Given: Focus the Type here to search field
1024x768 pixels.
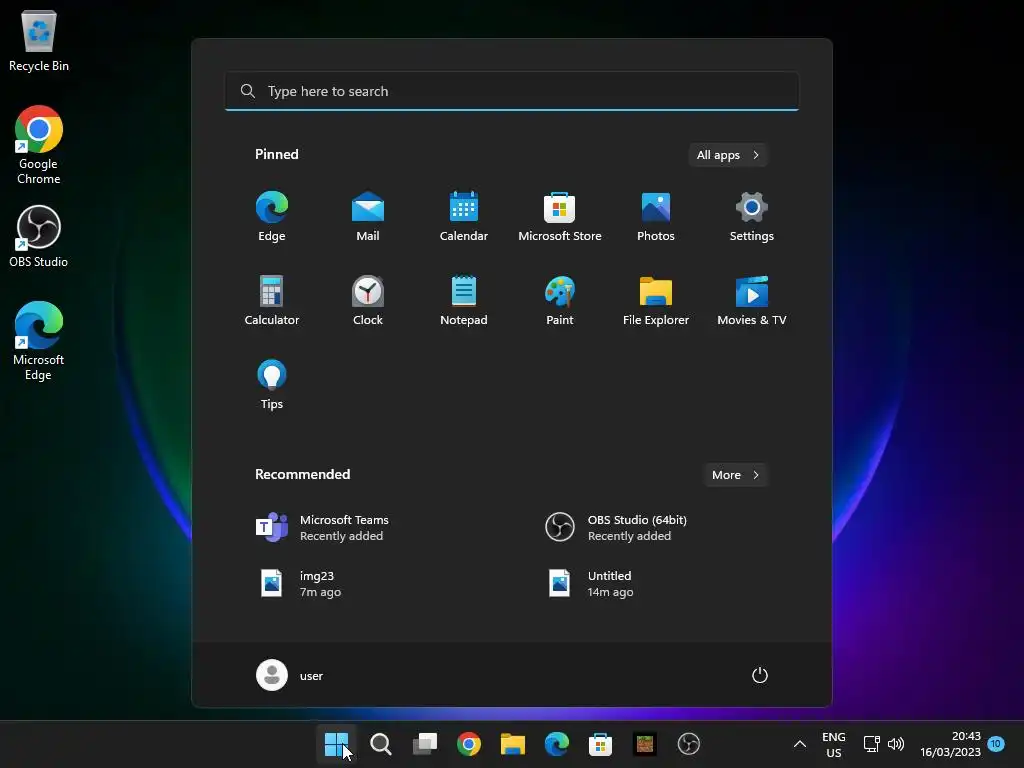Looking at the screenshot, I should [x=512, y=91].
